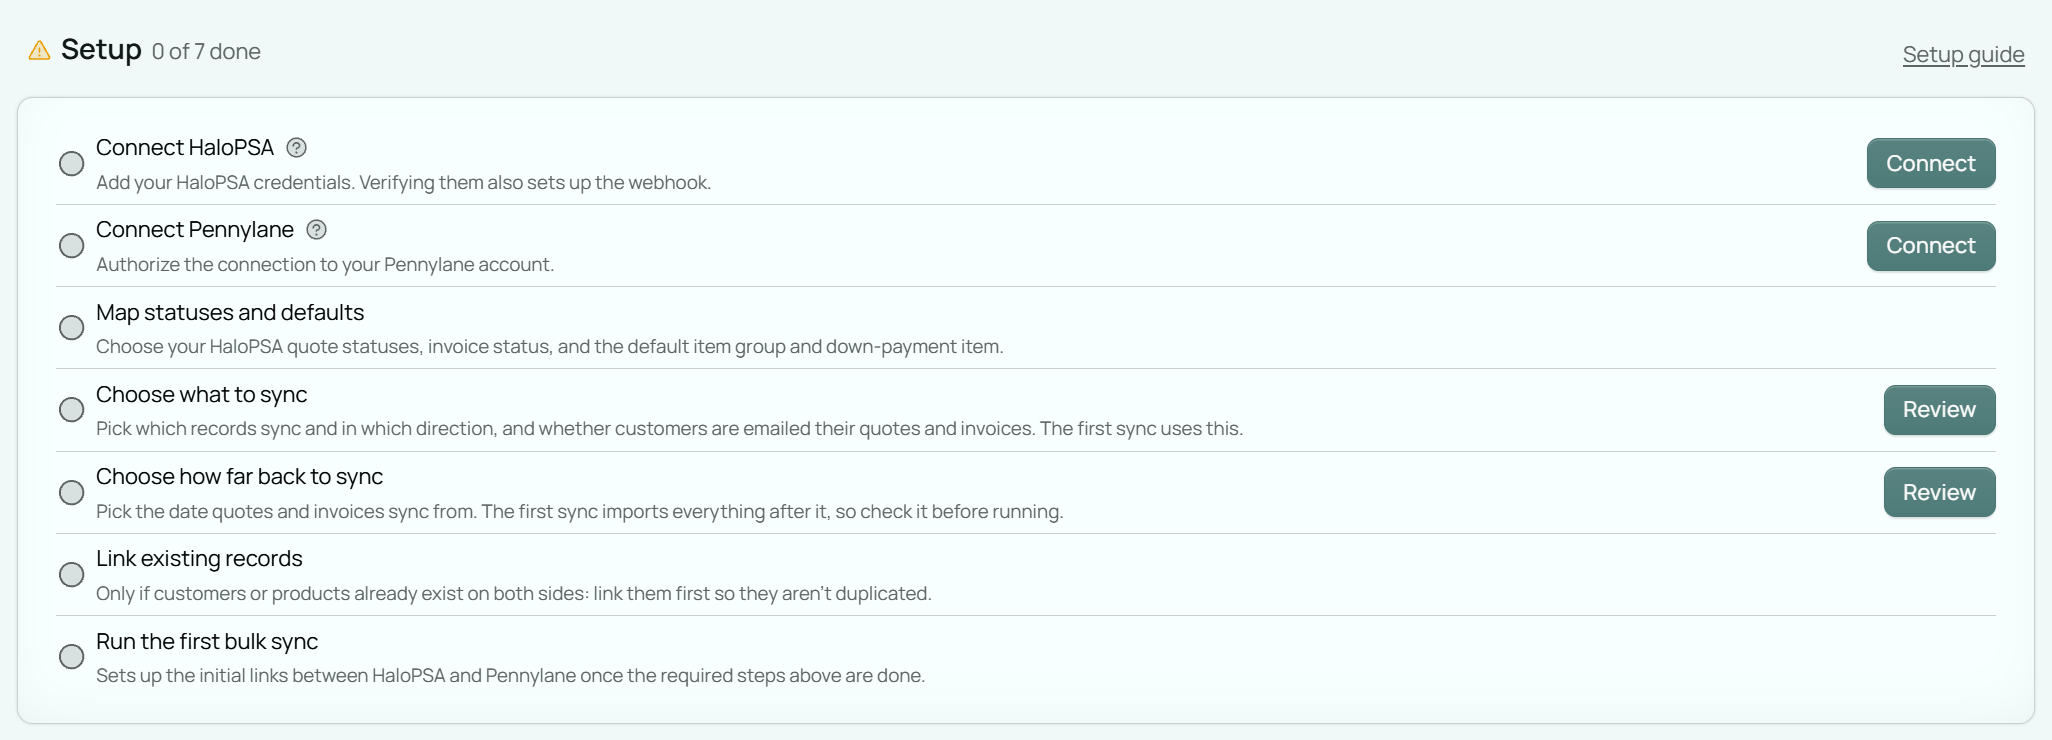Image resolution: width=2052 pixels, height=740 pixels.
Task: Select 'Choose how far back to sync' title
Action: 239,476
